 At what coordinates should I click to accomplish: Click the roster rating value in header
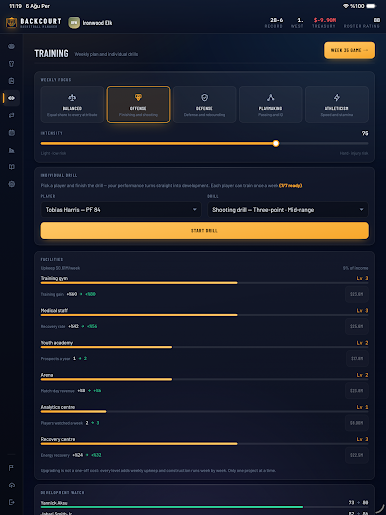coord(377,20)
